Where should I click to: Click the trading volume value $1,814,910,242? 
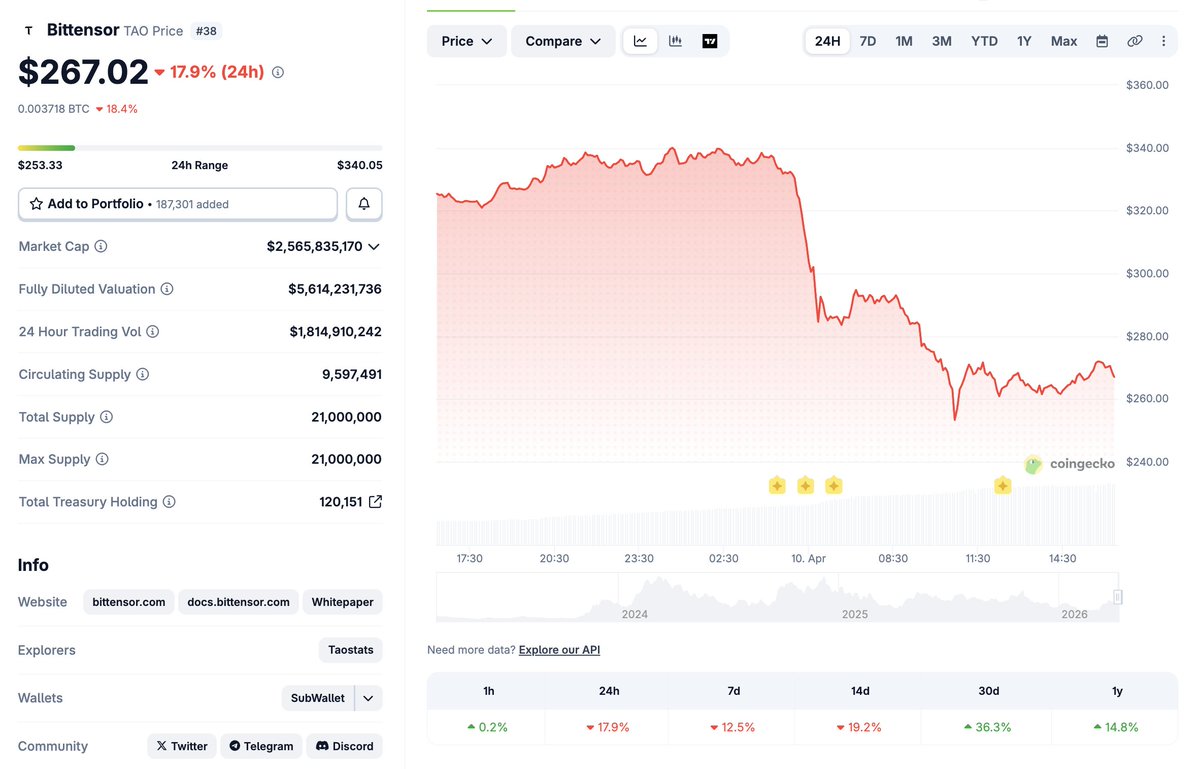(336, 332)
